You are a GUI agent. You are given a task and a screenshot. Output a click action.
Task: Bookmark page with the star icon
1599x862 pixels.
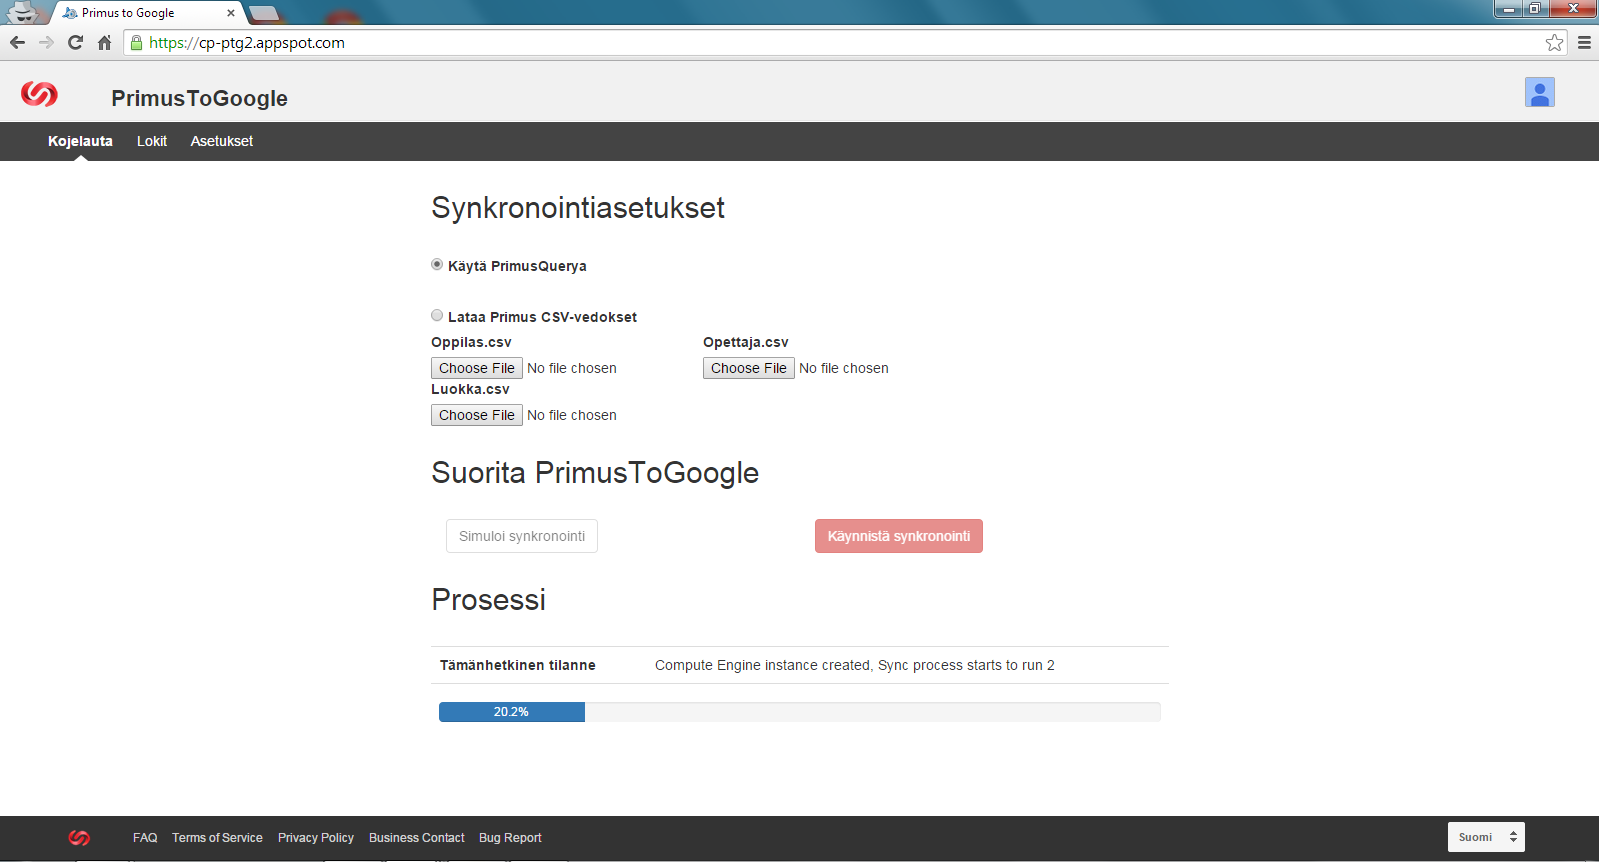coord(1554,42)
